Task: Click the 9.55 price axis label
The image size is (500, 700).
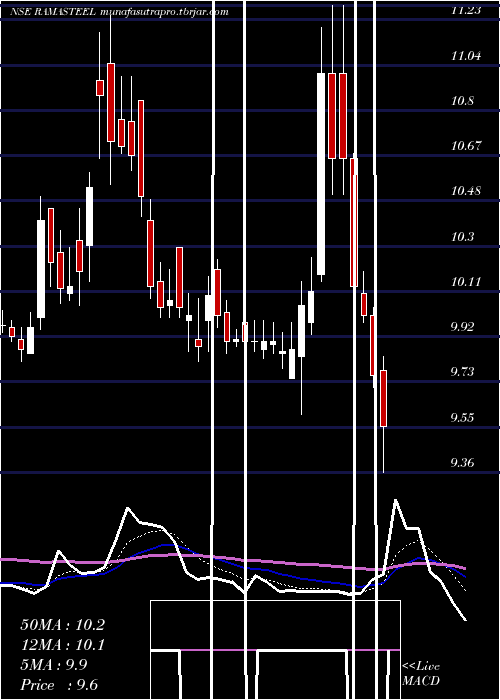Action: pos(463,418)
